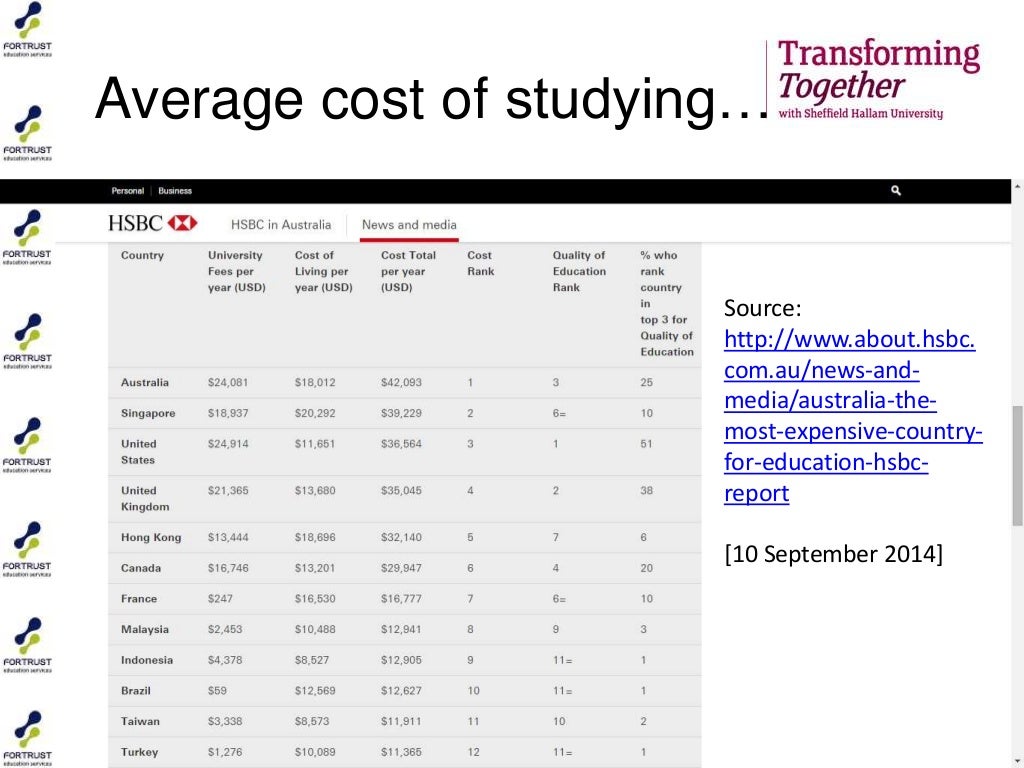Screen dimensions: 1024x768
Task: Select the United States country cell
Action: coord(138,452)
